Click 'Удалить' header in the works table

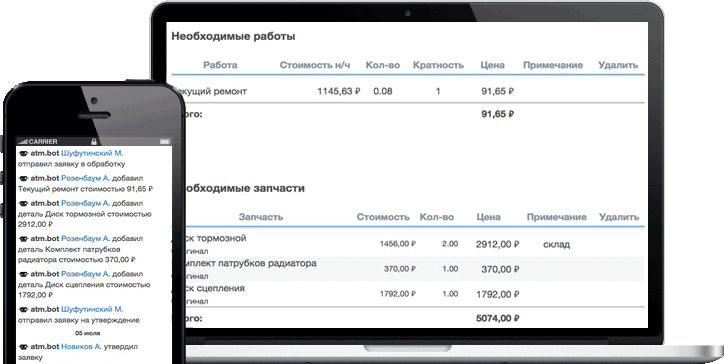tap(618, 65)
